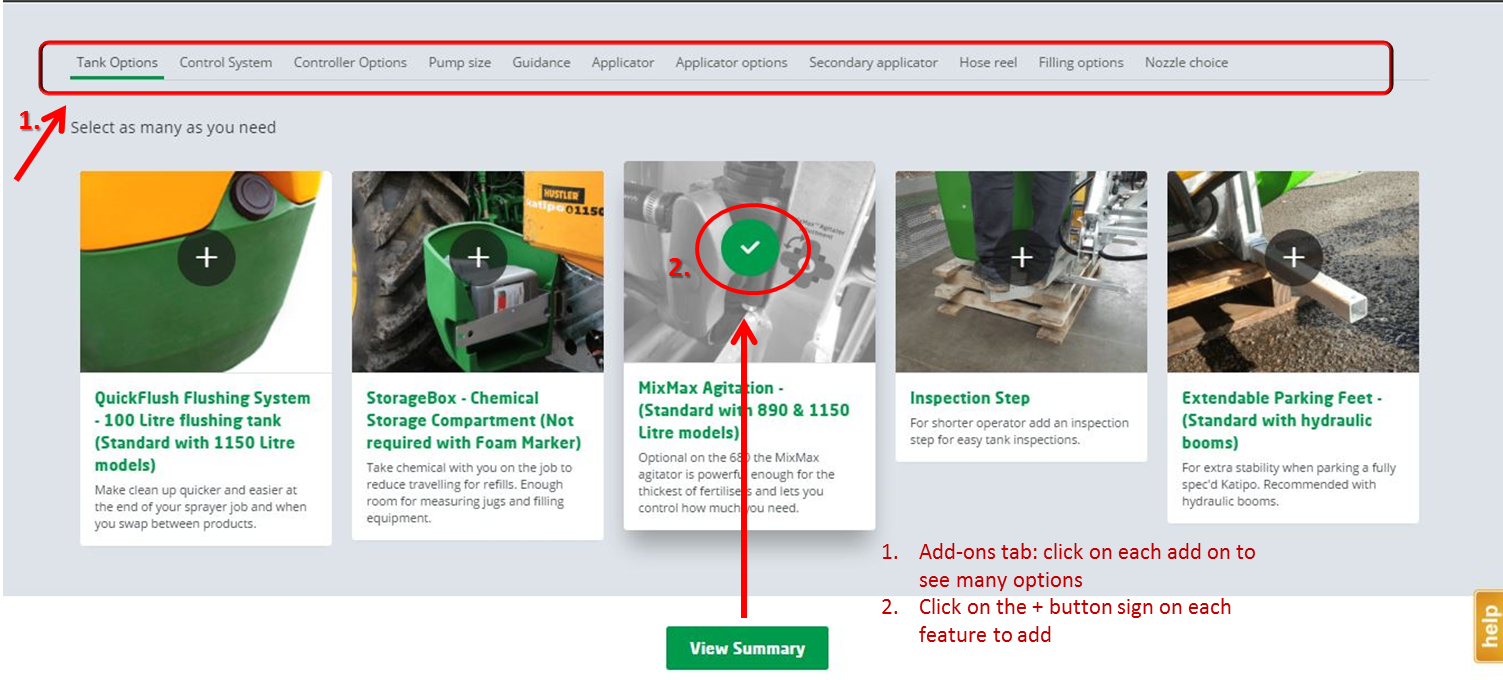Click the Parking Feet description 'For extra stability'
This screenshot has height=680, width=1503.
point(1289,484)
